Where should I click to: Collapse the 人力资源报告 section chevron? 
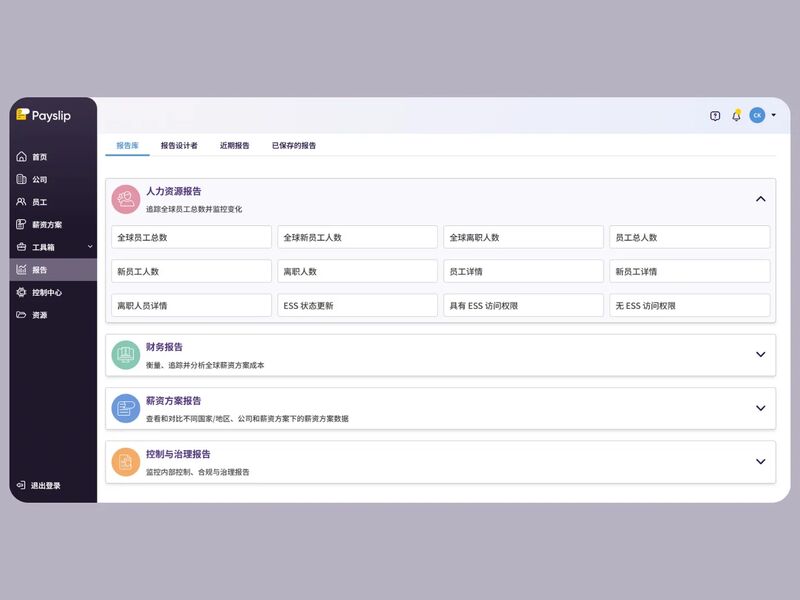click(x=758, y=197)
